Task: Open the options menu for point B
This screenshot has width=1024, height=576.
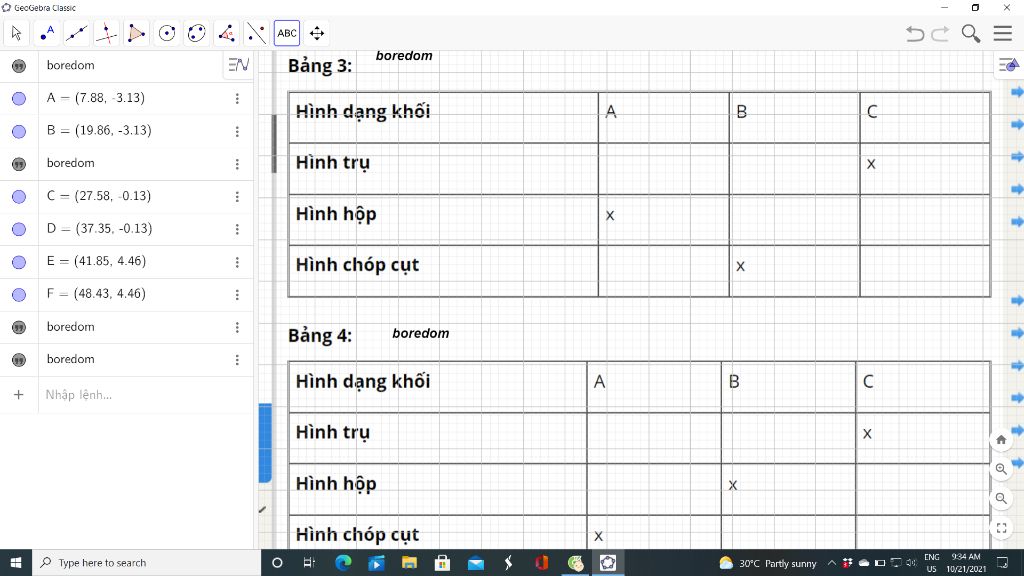Action: [237, 131]
